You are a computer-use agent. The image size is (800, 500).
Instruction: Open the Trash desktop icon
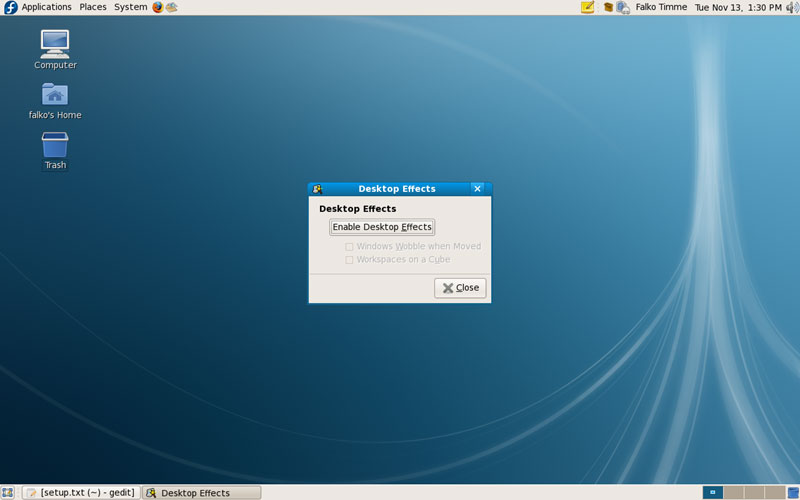[x=55, y=144]
